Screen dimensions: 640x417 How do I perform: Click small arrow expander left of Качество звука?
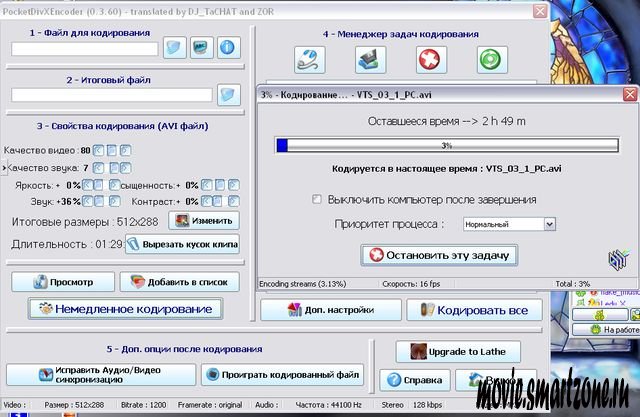4,168
